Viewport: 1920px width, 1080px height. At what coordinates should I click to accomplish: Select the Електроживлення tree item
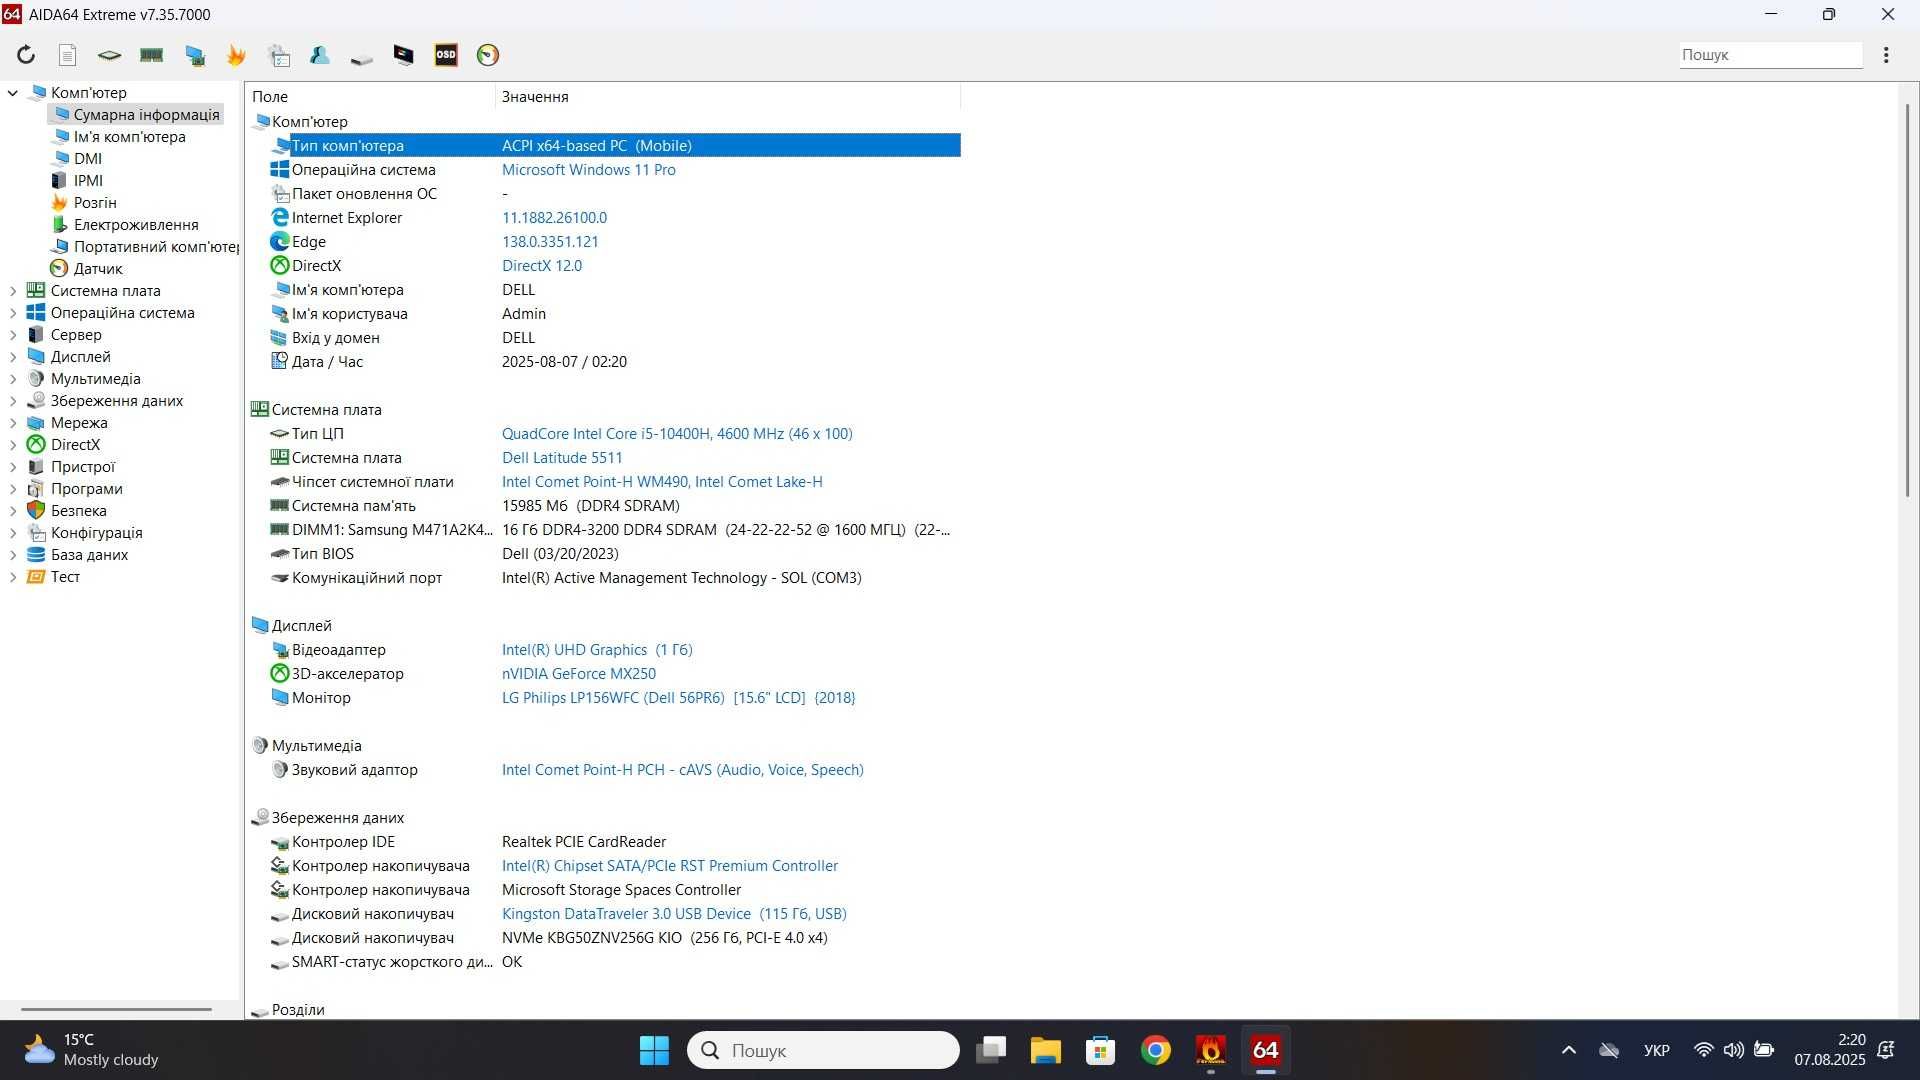[125, 225]
